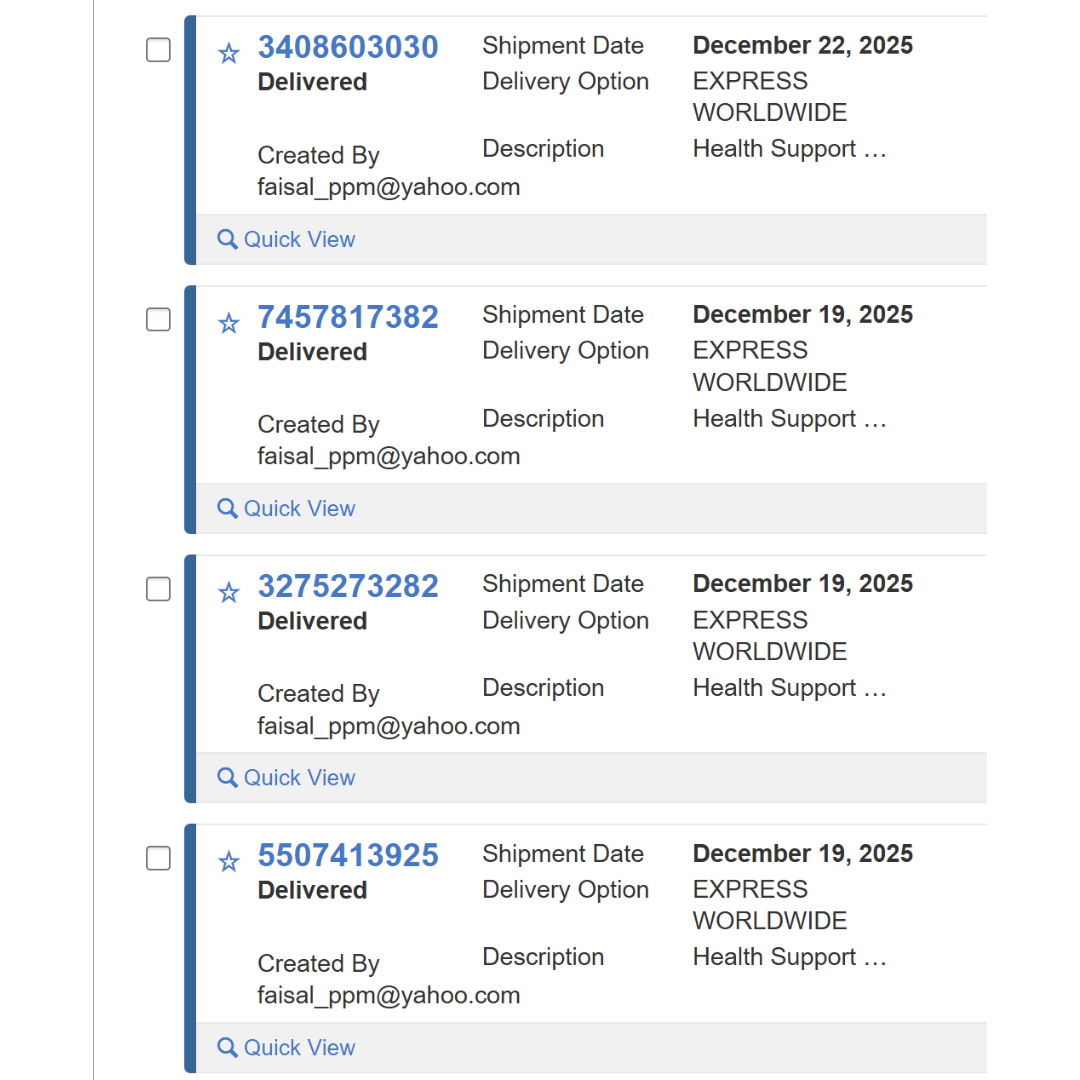Viewport: 1080px width, 1080px height.
Task: Open tracking number 3275273282 link
Action: 348,586
